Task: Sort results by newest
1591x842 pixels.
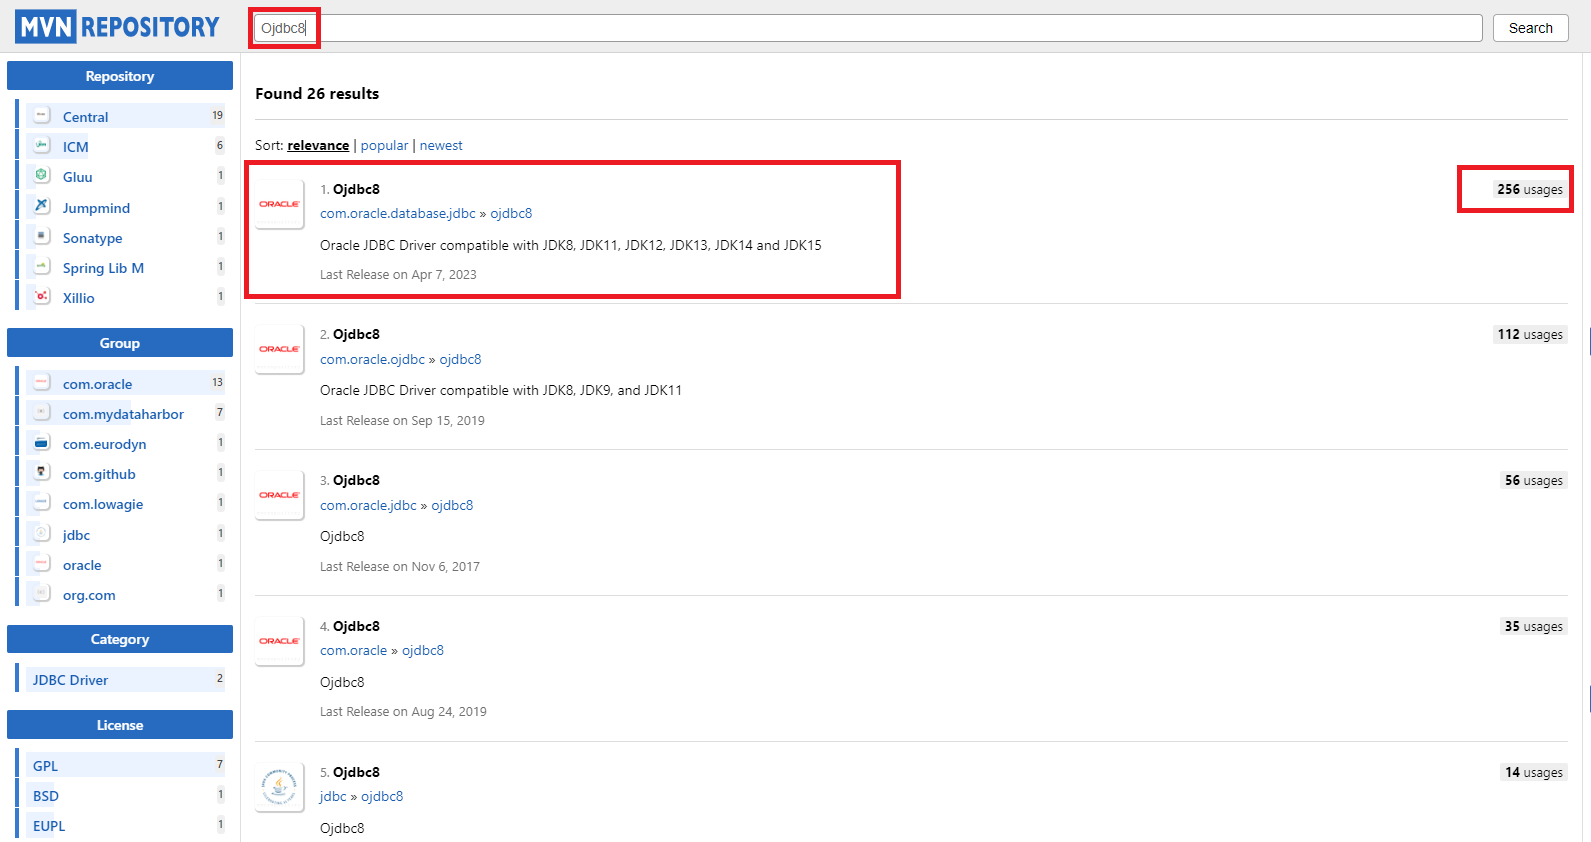Action: click(x=441, y=145)
